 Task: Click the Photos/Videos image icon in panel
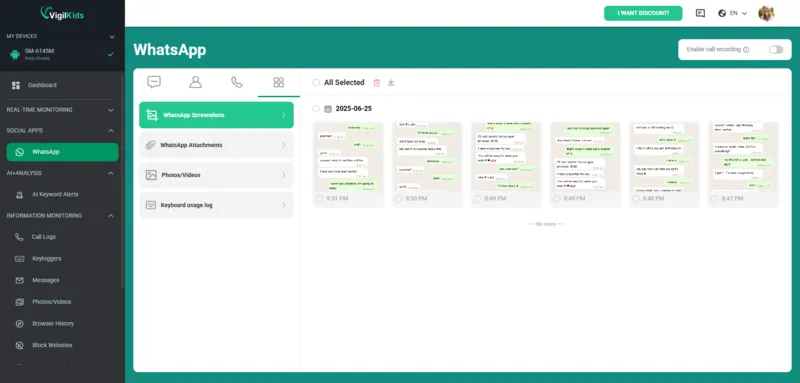coord(151,175)
